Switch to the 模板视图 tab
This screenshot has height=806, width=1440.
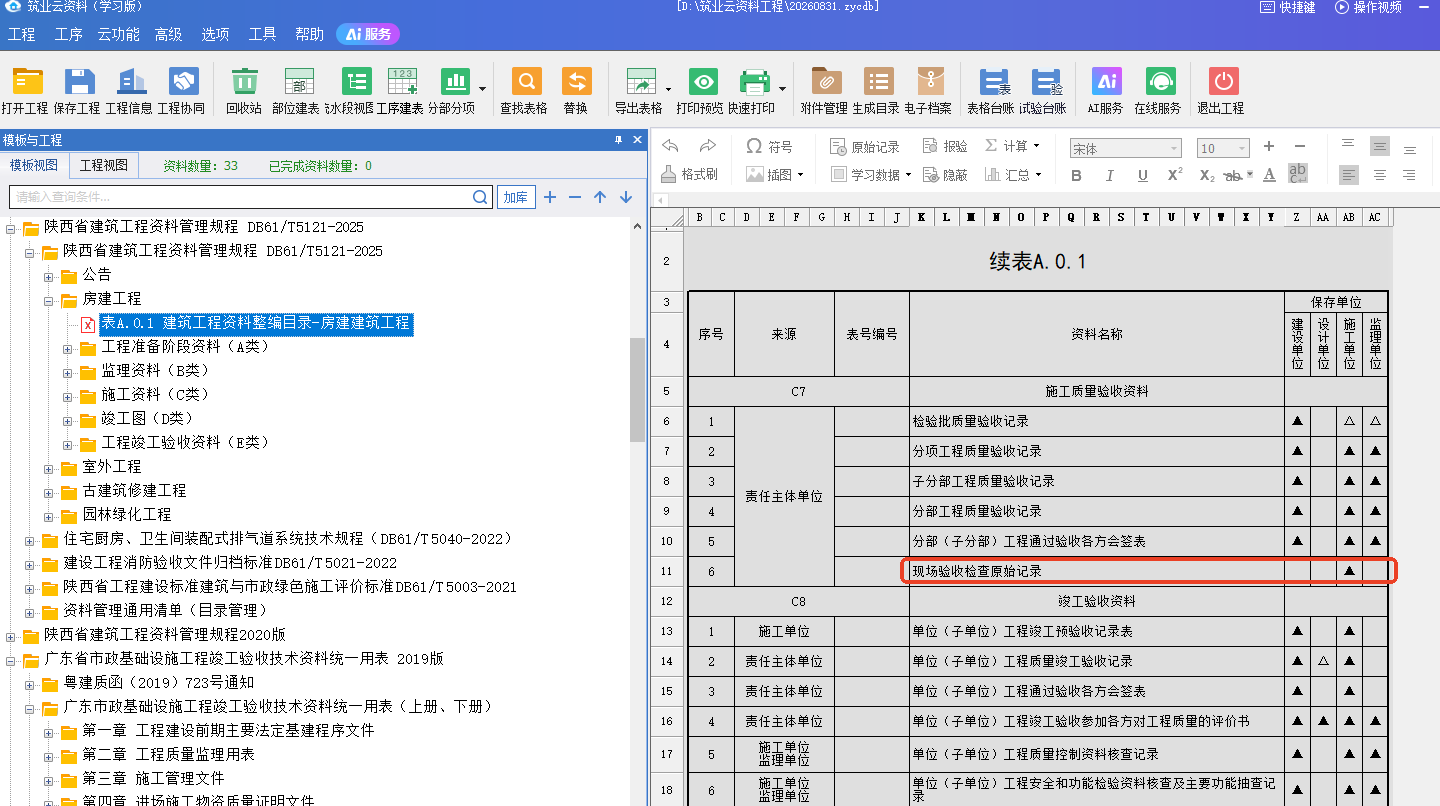click(x=34, y=165)
